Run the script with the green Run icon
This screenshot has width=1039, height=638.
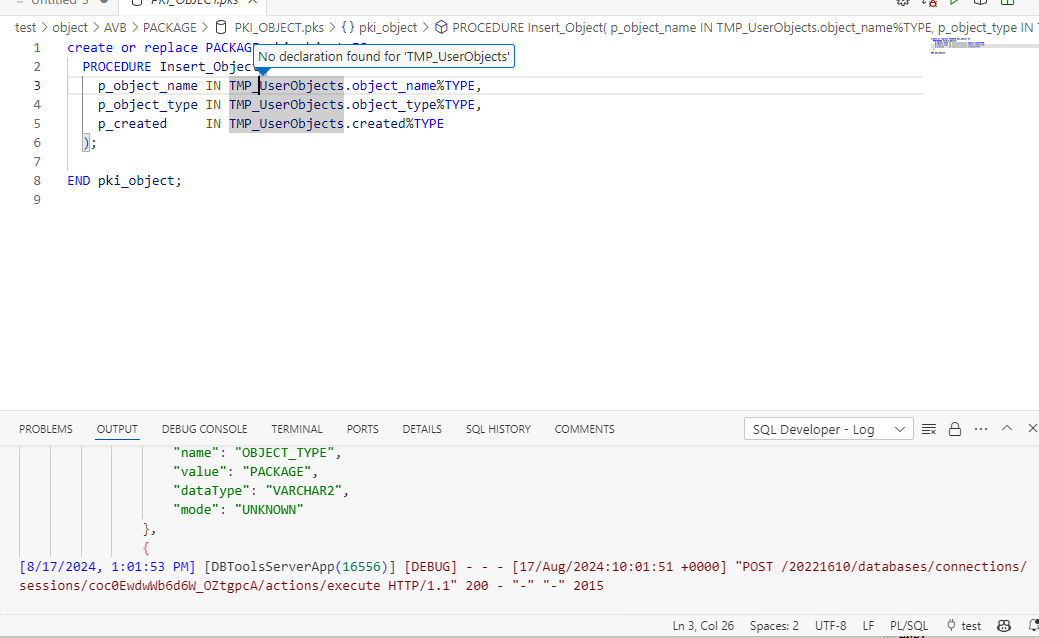coord(952,4)
